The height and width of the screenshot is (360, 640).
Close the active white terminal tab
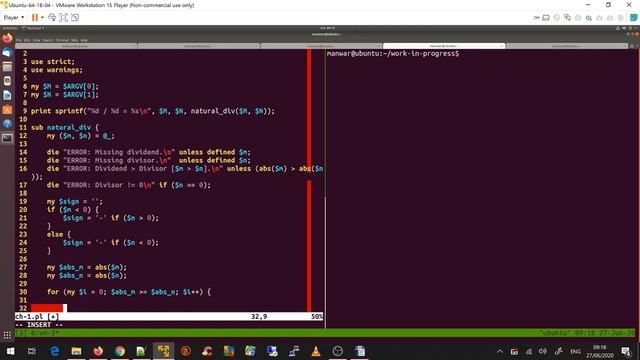point(502,46)
